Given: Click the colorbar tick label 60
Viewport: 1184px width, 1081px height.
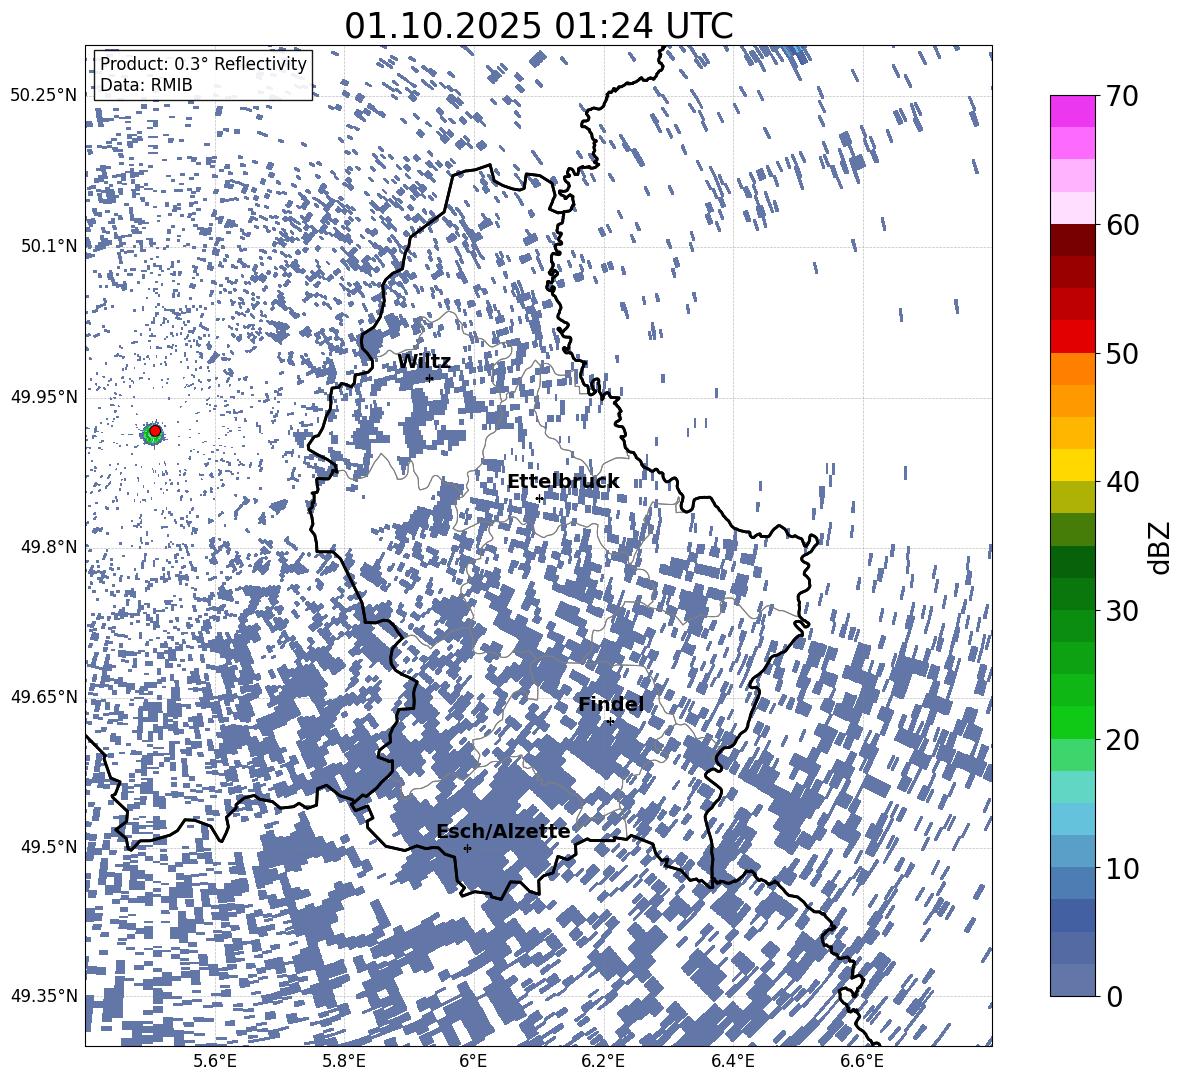Looking at the screenshot, I should (1122, 225).
